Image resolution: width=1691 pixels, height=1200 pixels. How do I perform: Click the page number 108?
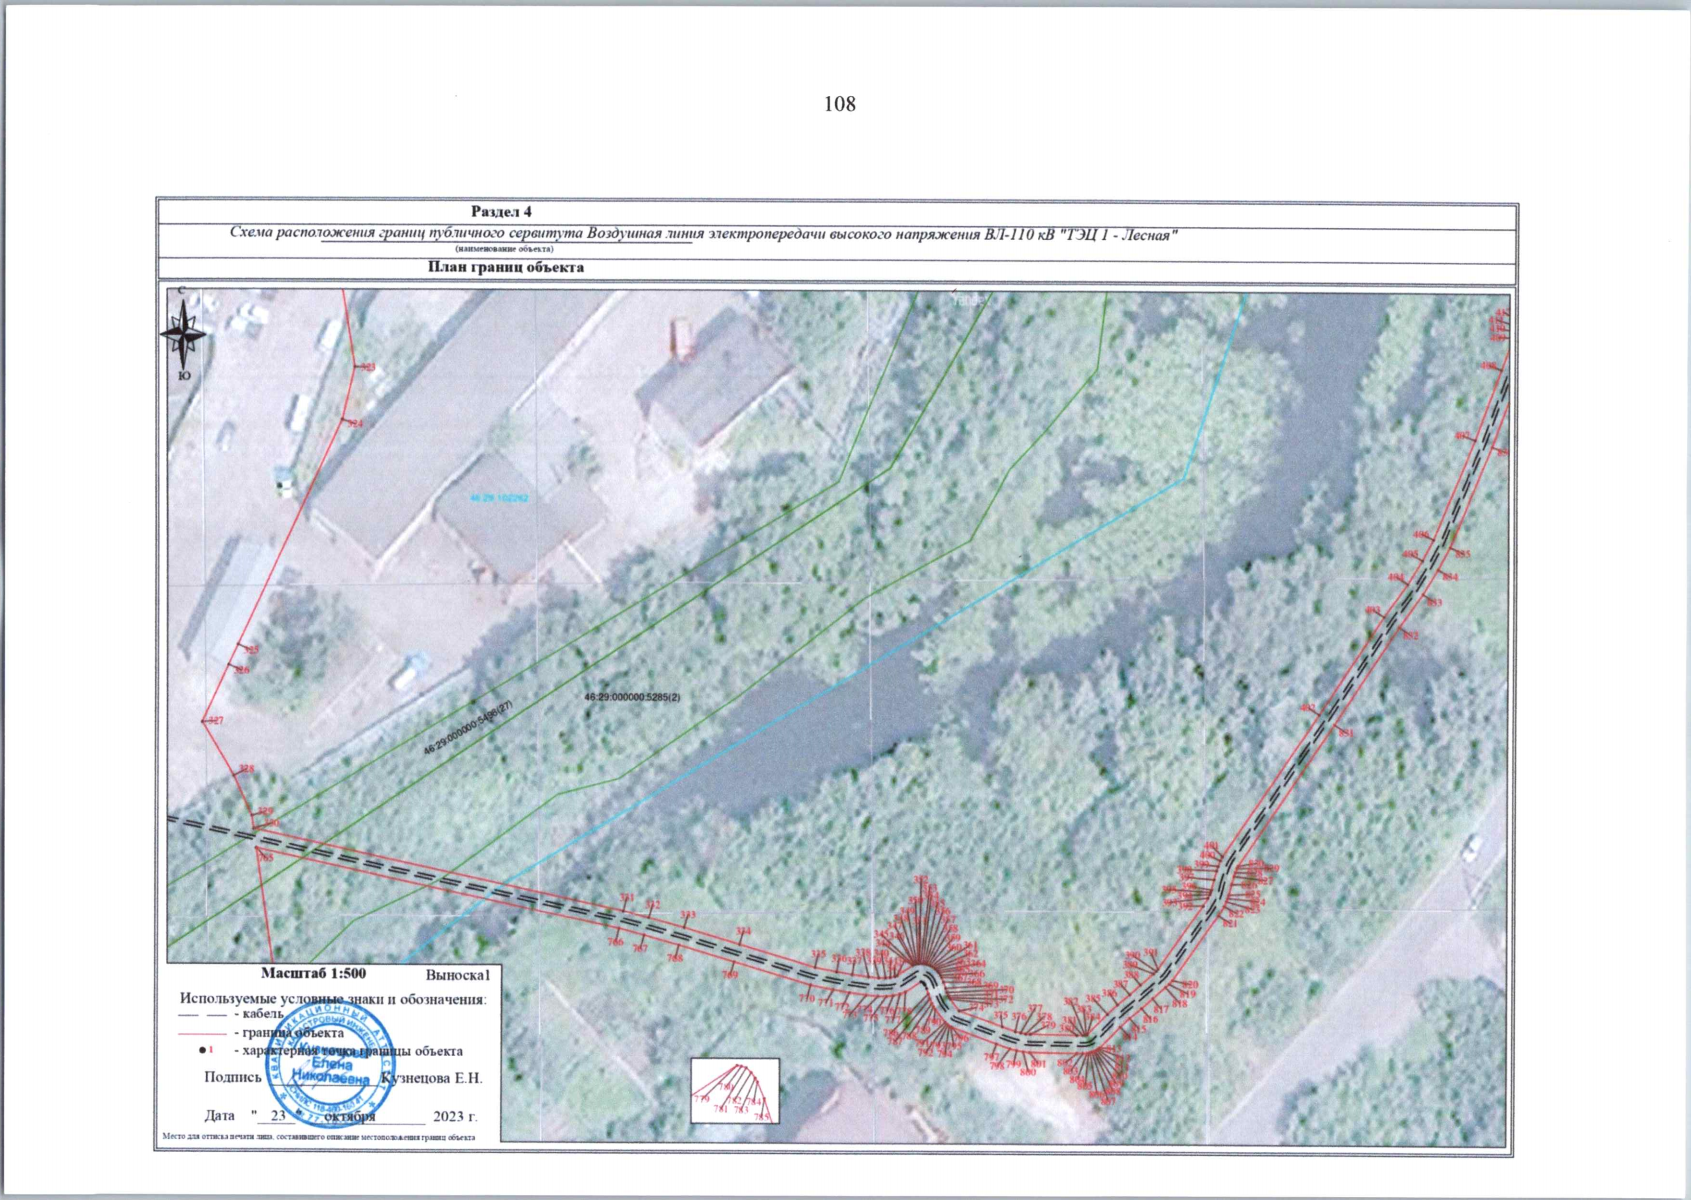point(839,104)
